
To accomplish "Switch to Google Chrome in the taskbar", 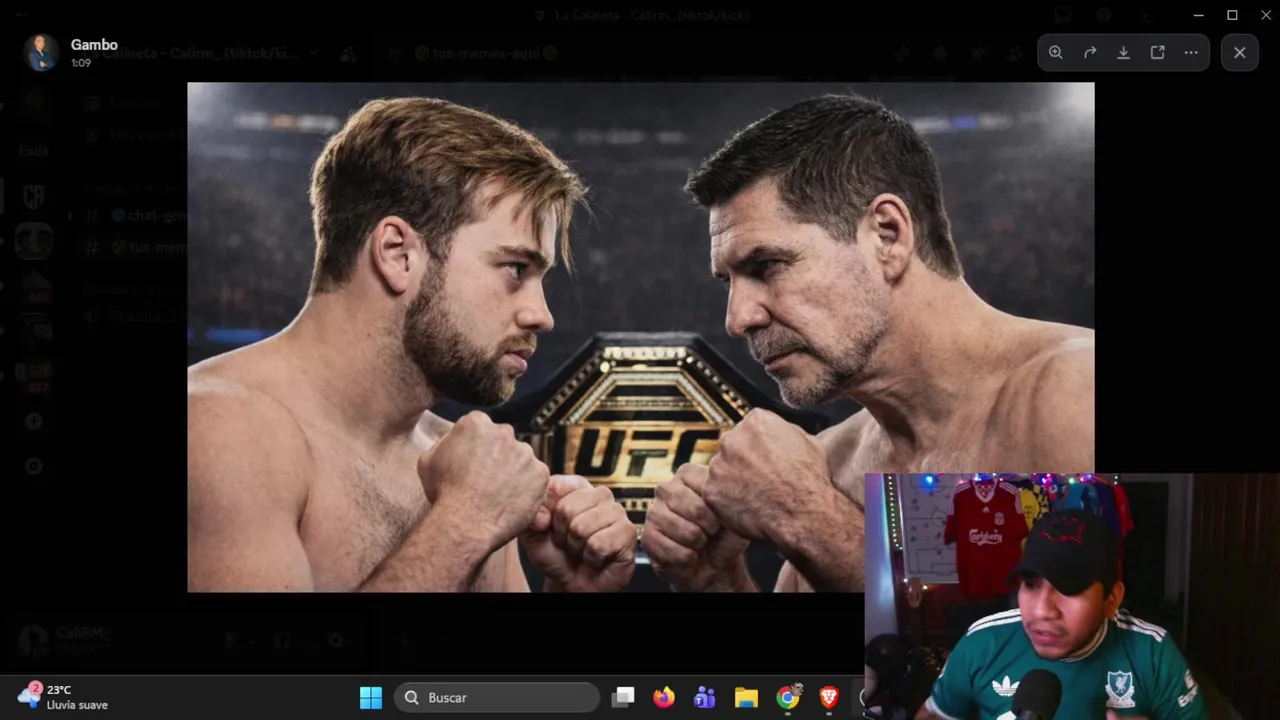I will point(788,697).
